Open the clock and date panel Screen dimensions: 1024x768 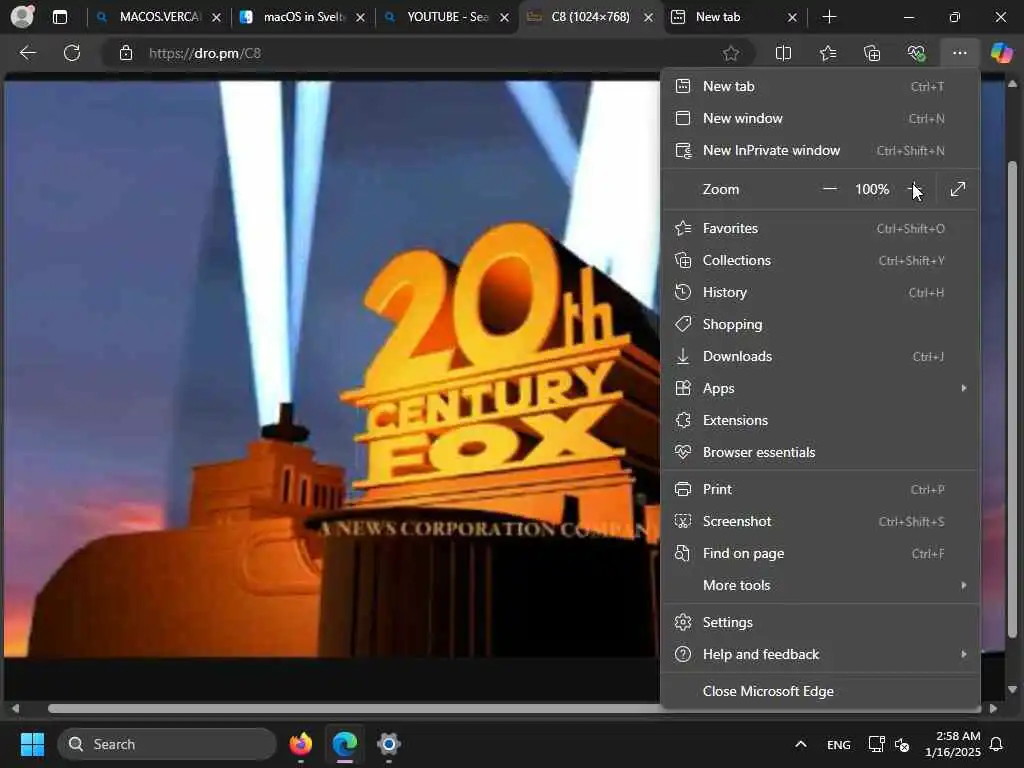[953, 744]
